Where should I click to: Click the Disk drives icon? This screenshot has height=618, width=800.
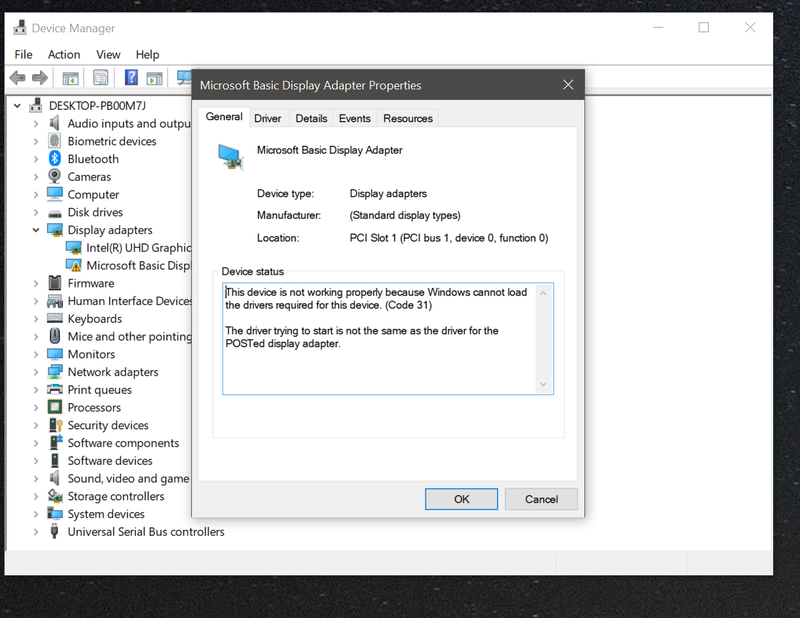55,213
